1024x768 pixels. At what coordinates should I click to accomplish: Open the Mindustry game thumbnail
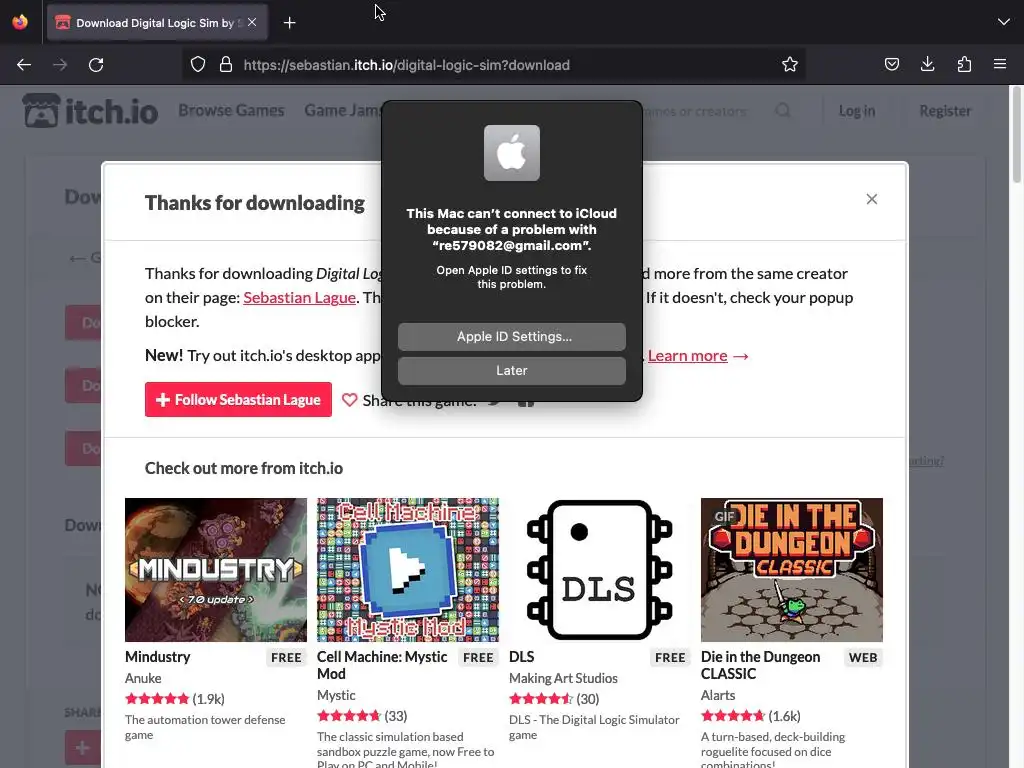(216, 569)
